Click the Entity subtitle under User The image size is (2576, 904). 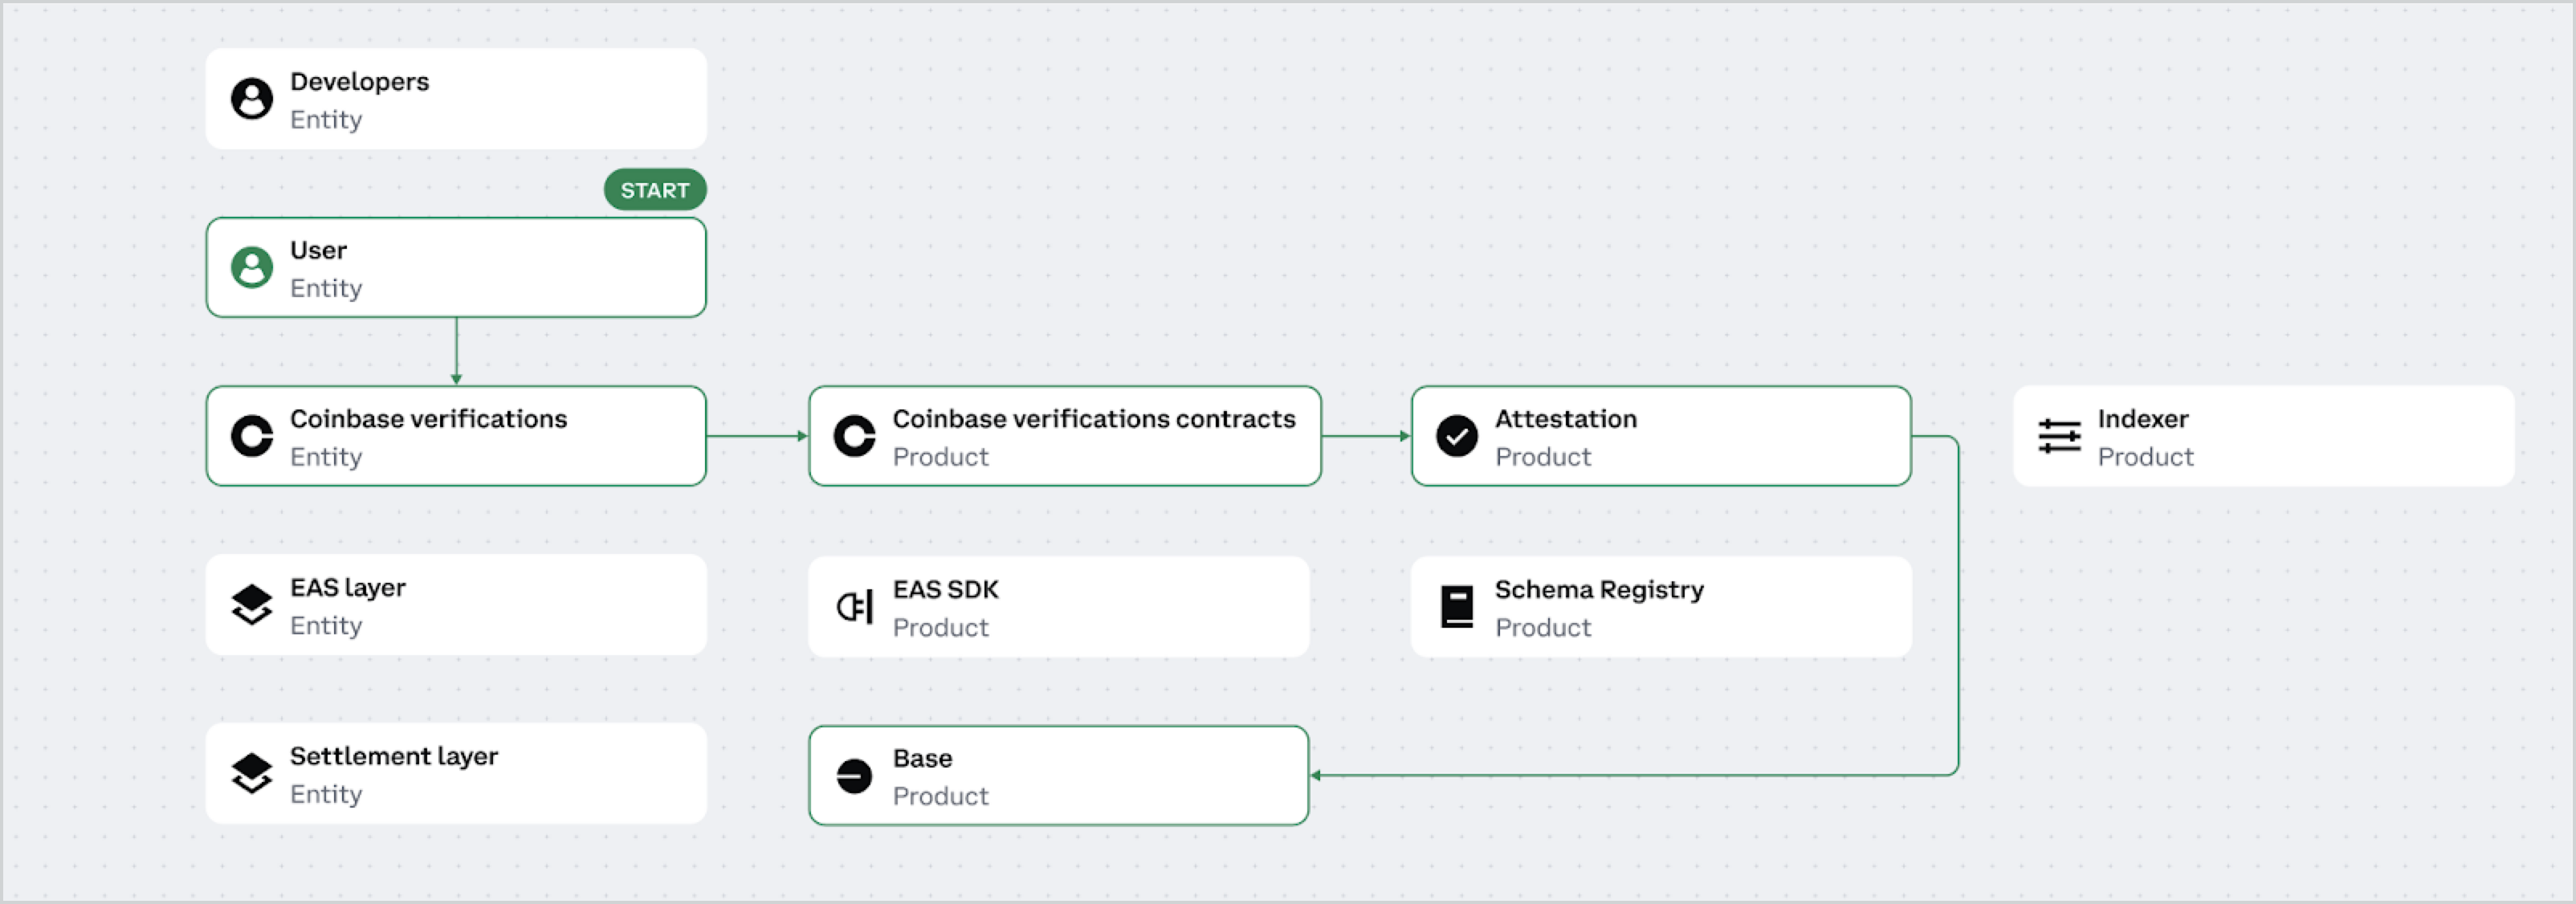(326, 289)
